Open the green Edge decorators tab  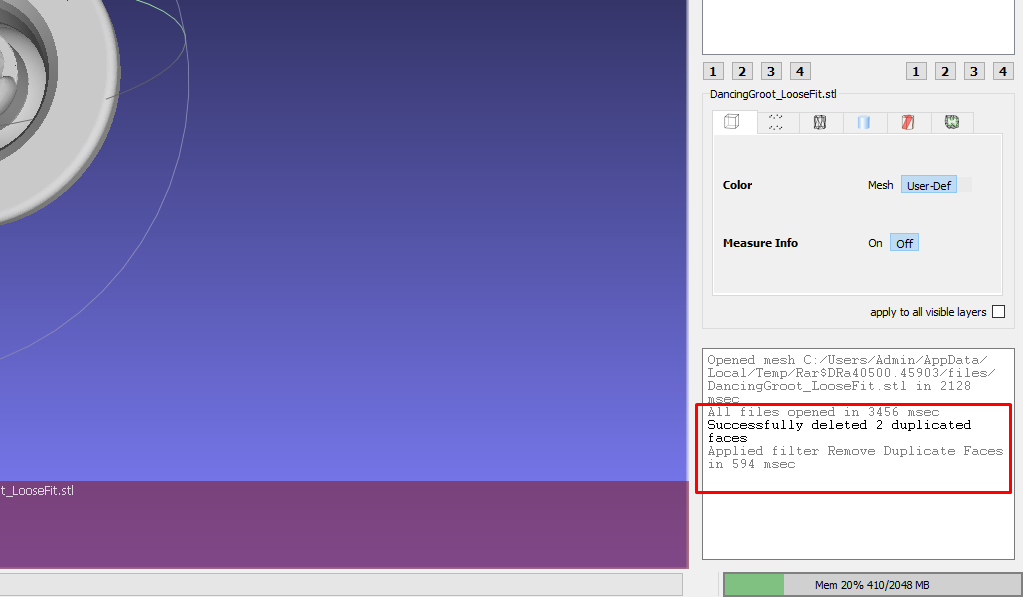pyautogui.click(x=951, y=122)
